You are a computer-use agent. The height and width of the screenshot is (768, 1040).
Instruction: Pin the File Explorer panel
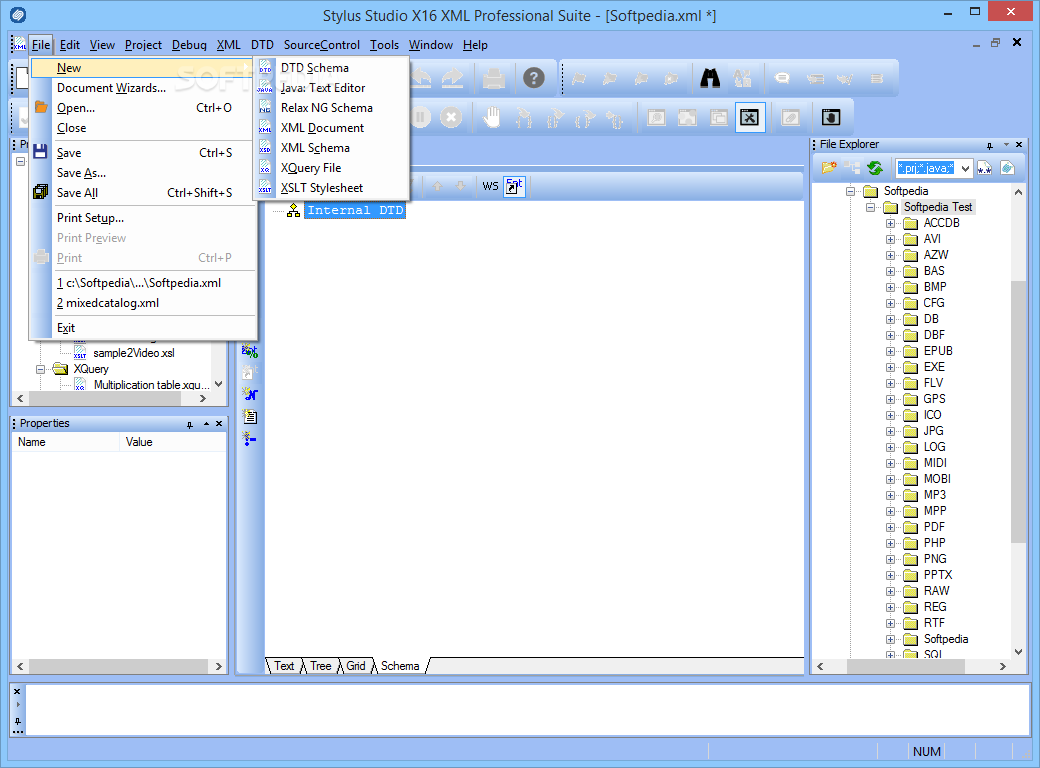990,145
